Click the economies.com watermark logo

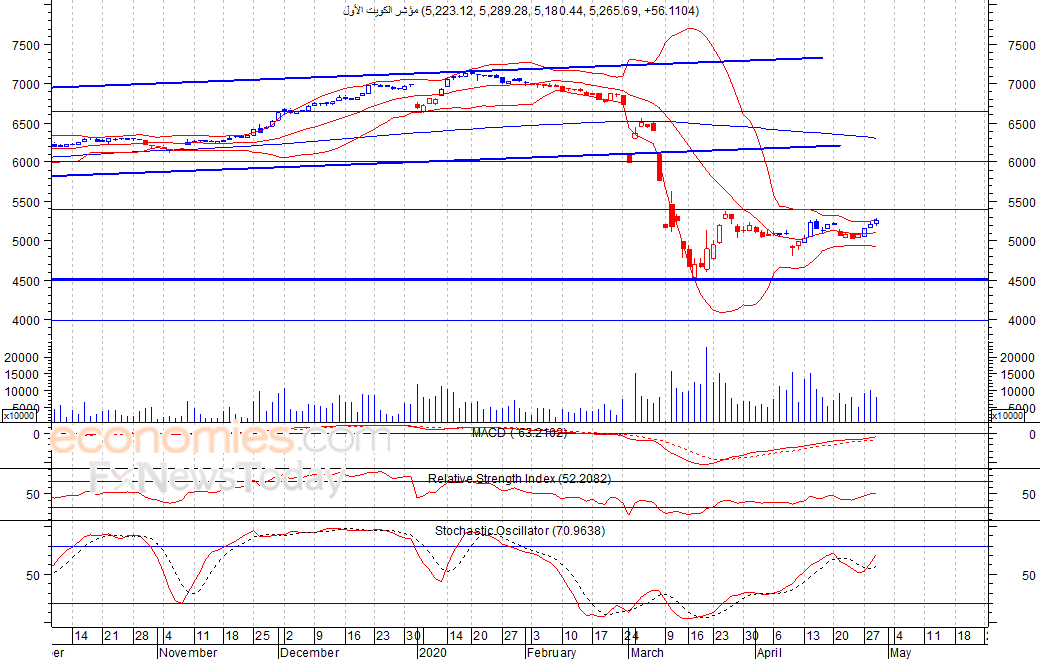220,439
